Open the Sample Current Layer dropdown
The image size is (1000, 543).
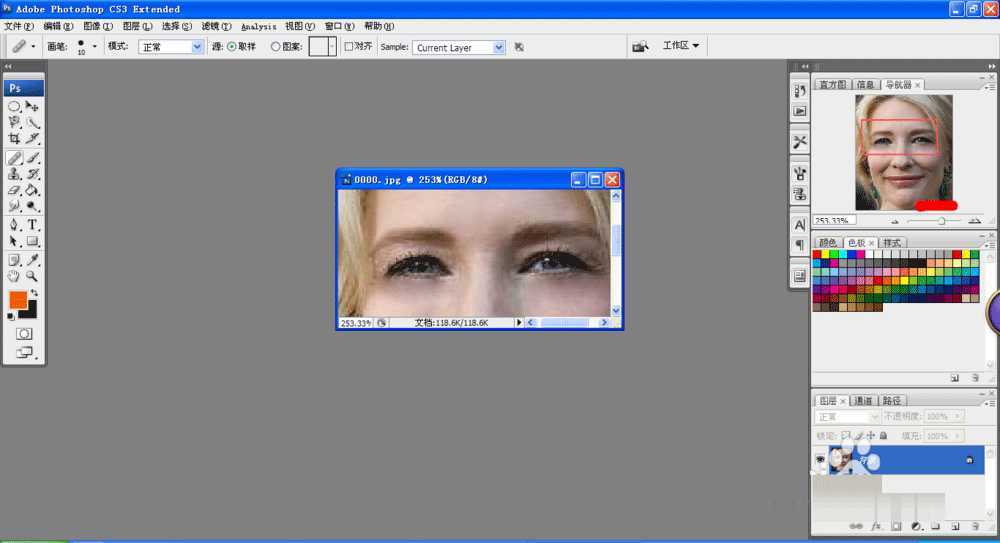pos(459,48)
